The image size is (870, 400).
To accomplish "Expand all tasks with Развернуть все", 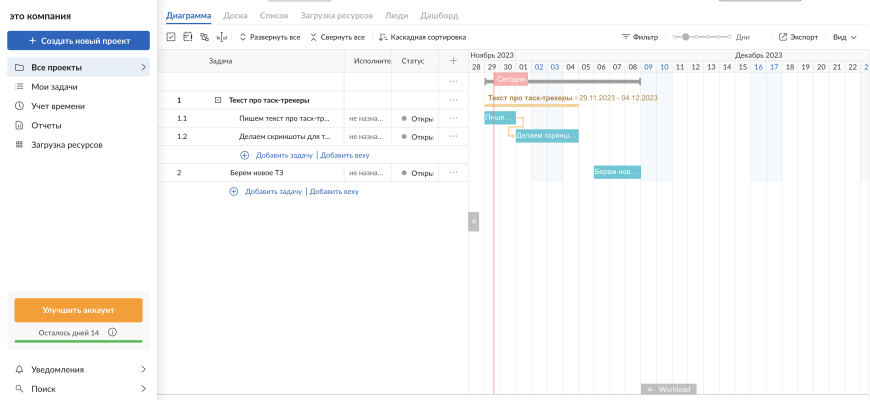I will pos(269,37).
